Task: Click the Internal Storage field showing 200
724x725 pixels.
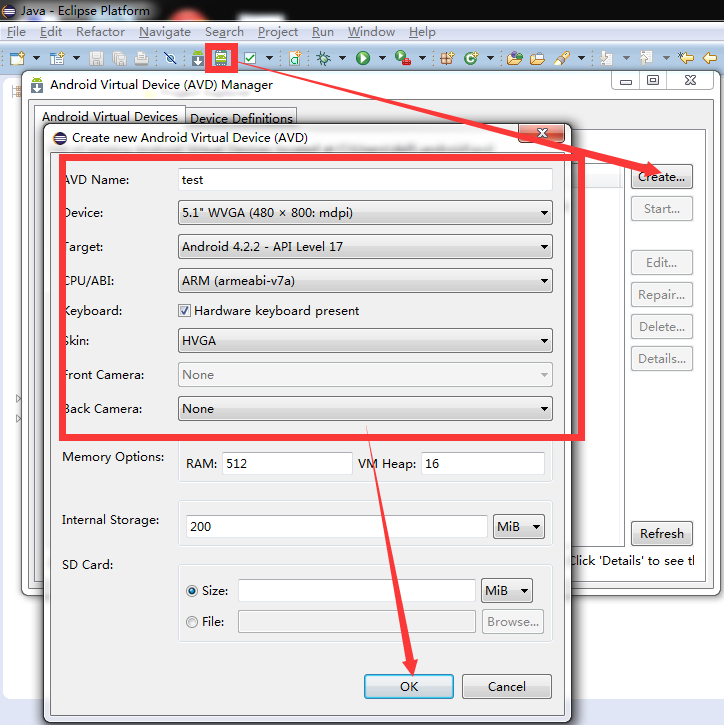Action: pyautogui.click(x=337, y=526)
